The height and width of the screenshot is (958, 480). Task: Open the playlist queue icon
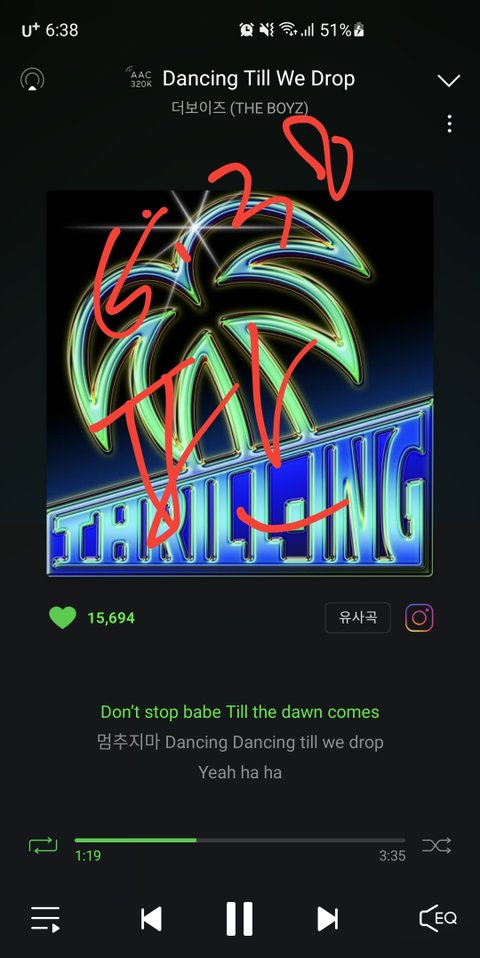pyautogui.click(x=46, y=918)
